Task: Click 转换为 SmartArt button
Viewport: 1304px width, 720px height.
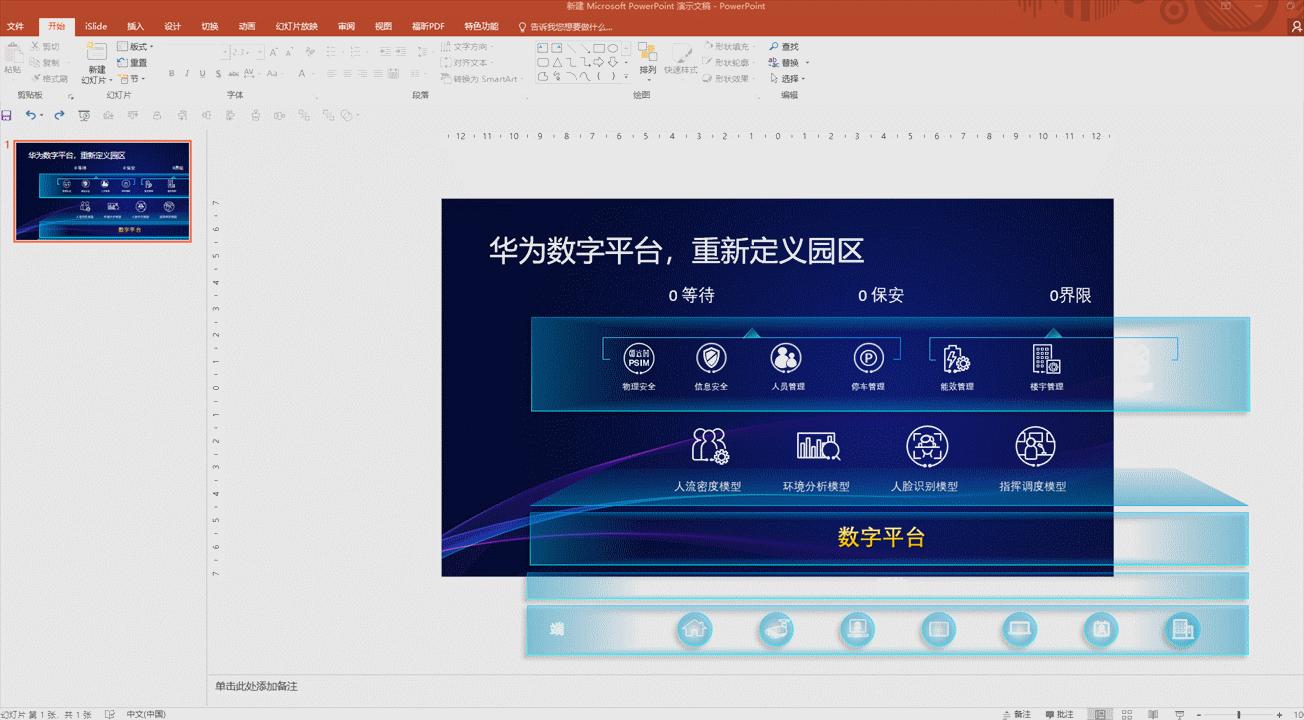Action: click(483, 78)
